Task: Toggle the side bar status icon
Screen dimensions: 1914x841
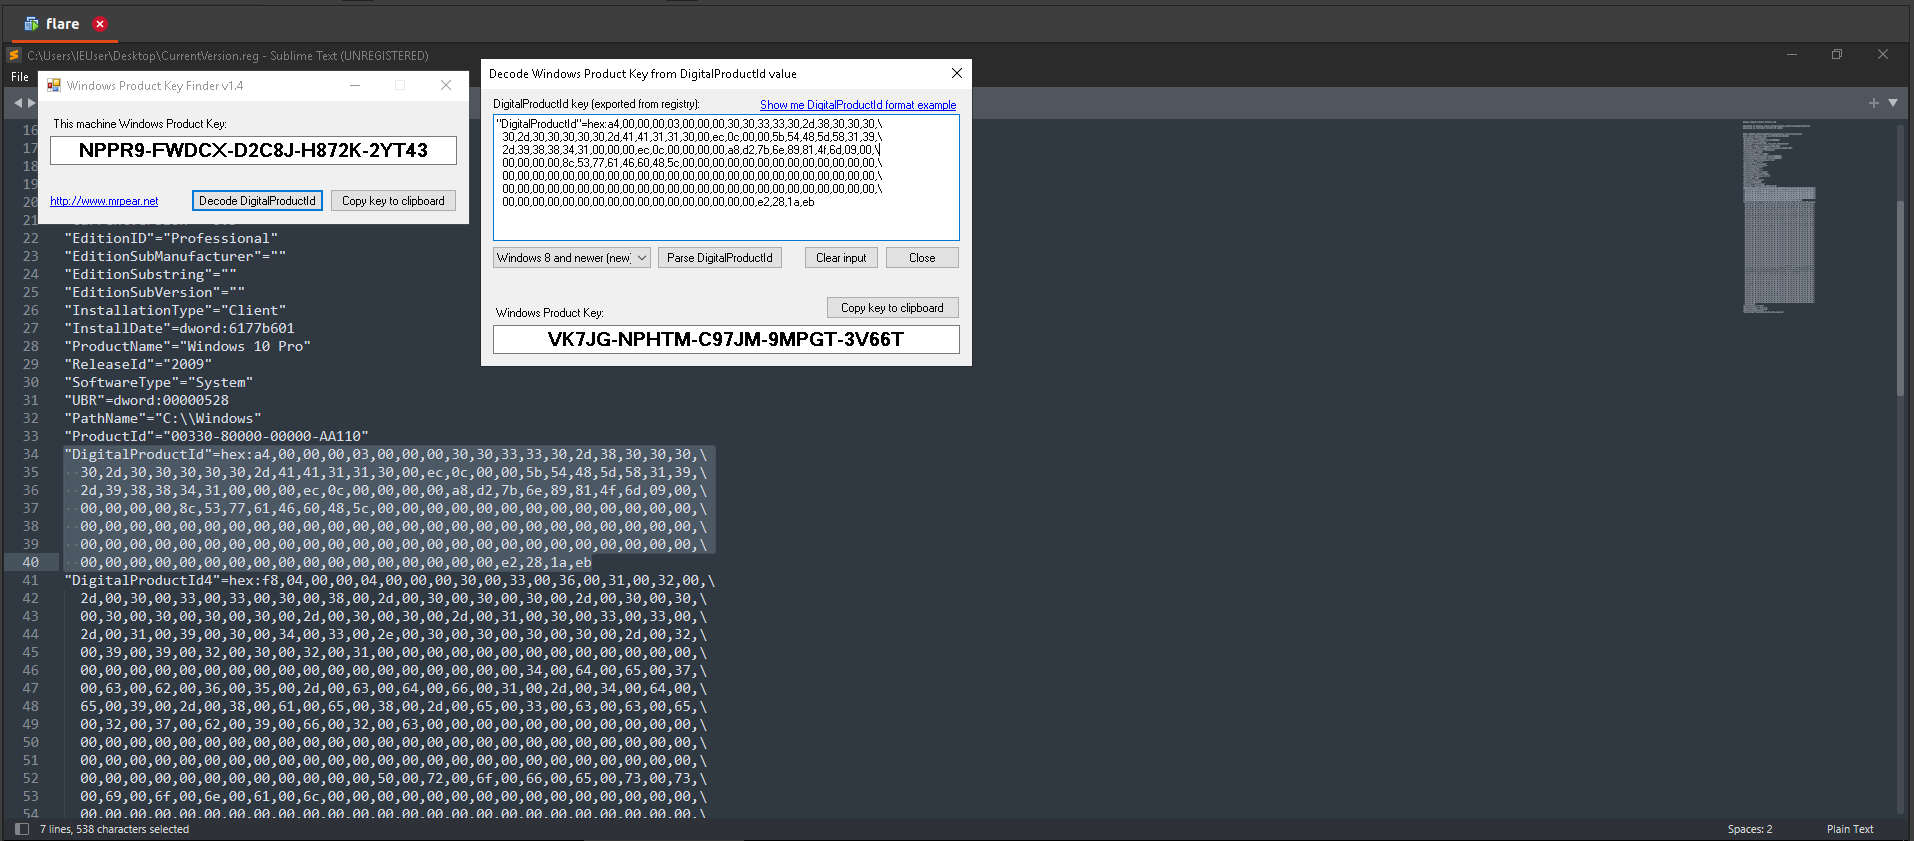Action: [22, 829]
